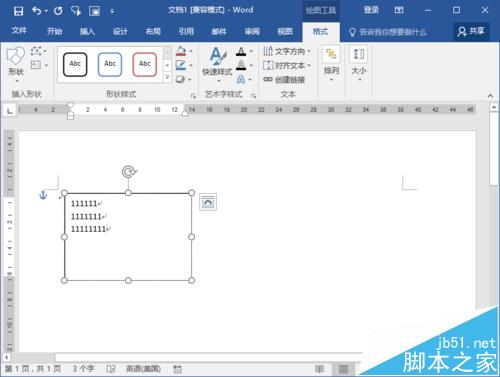Viewport: 500px width, 377px height.
Task: Open Customize Quick Access Toolbar dropdown
Action: [112, 12]
